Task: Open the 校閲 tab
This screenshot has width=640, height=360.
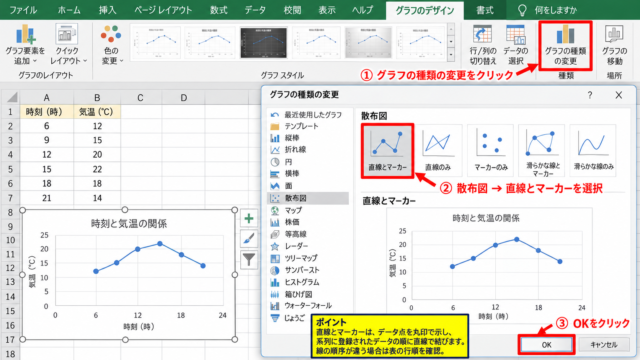Action: [x=292, y=10]
